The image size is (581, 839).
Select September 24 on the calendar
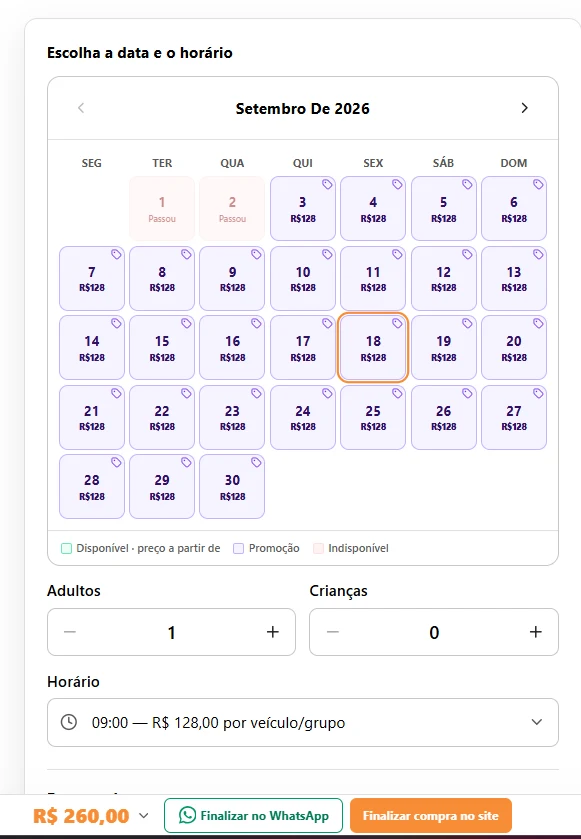coord(303,417)
